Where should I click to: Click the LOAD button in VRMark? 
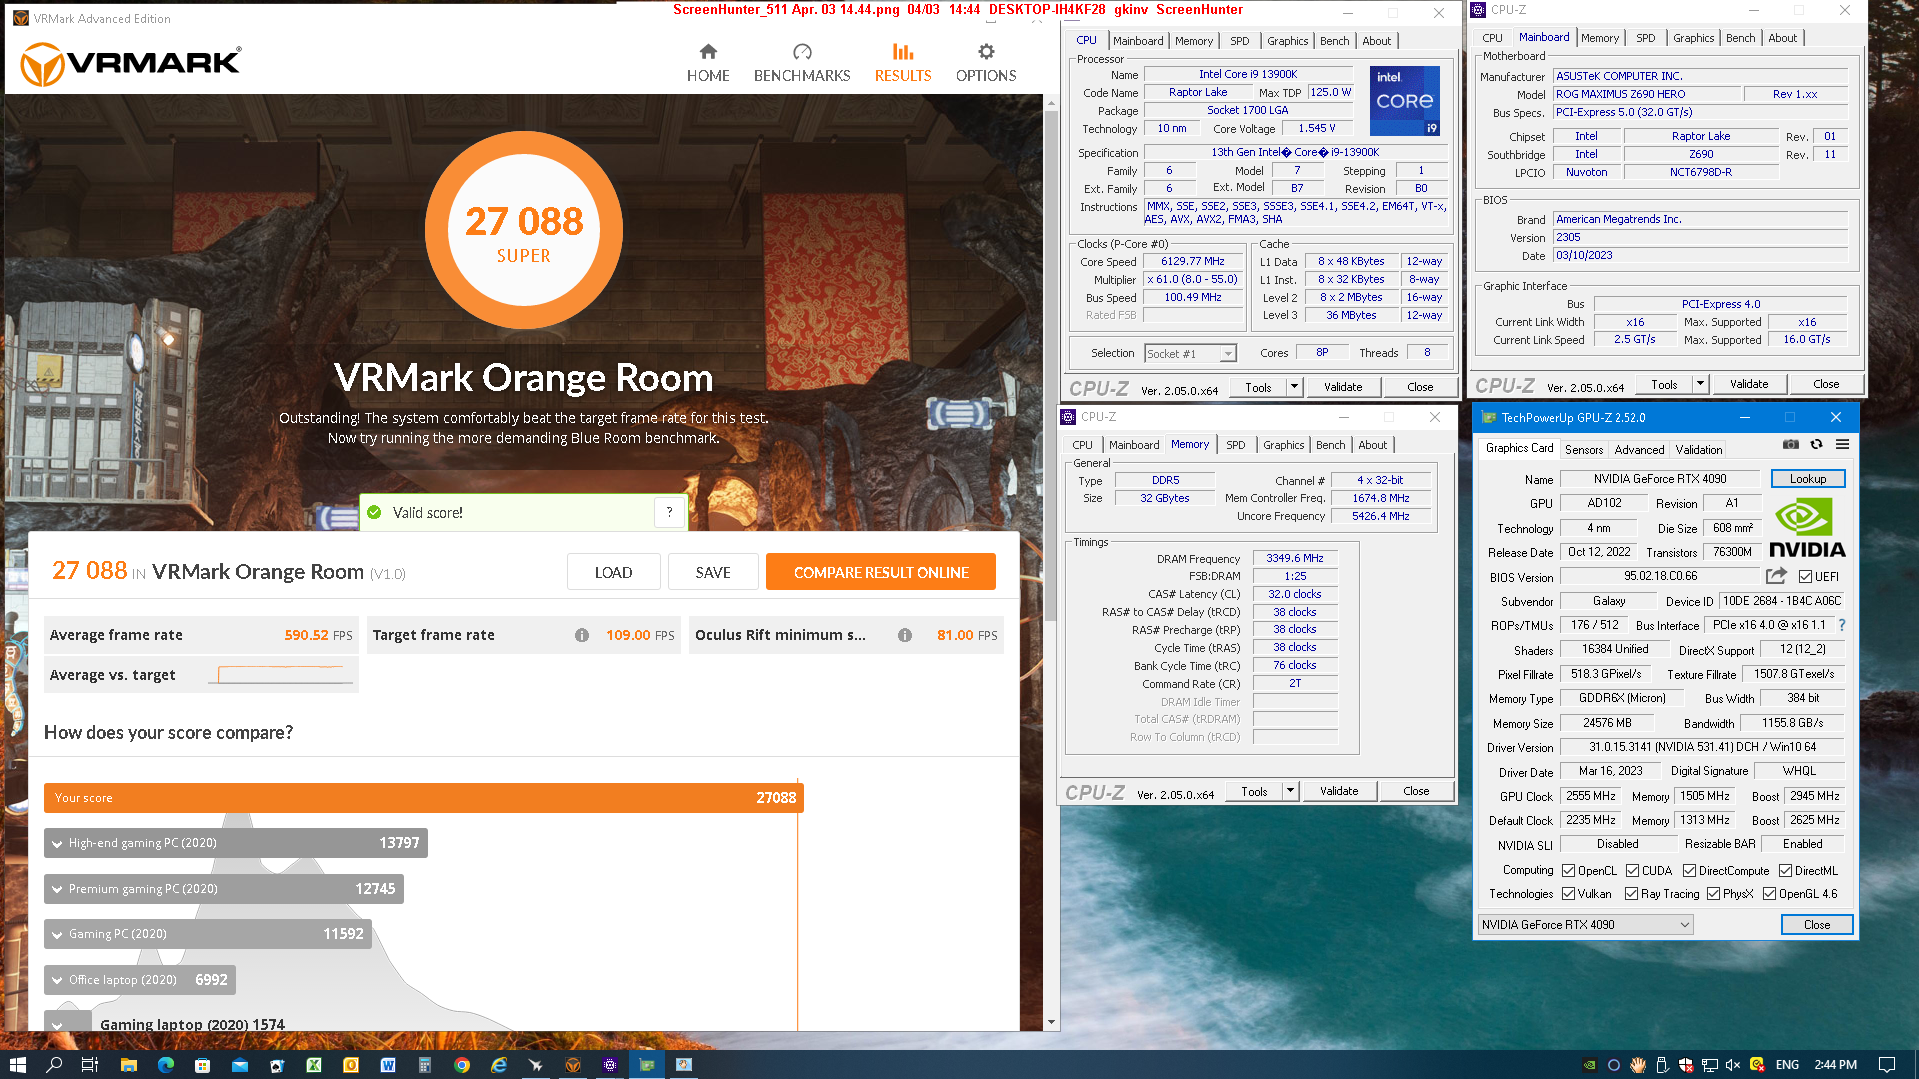point(613,572)
